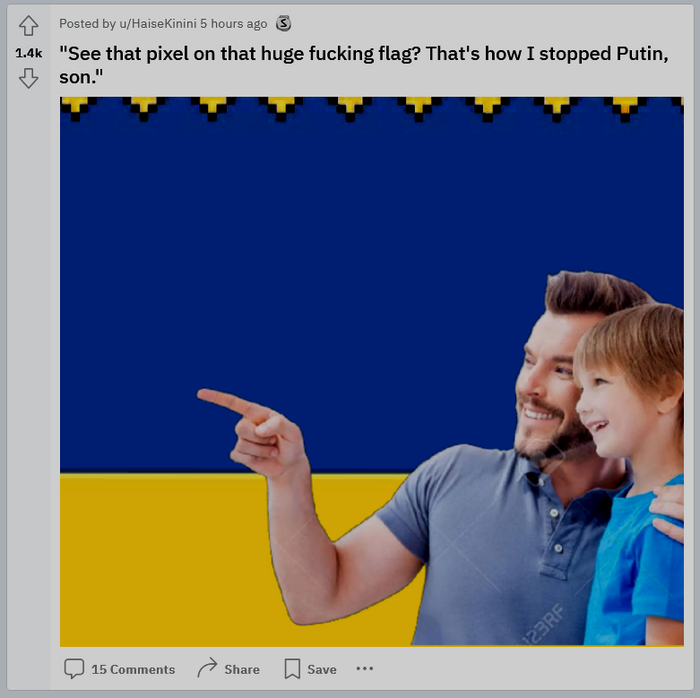Viewport: 700px width, 698px height.
Task: Upvote the post with the up arrow
Action: (28, 27)
